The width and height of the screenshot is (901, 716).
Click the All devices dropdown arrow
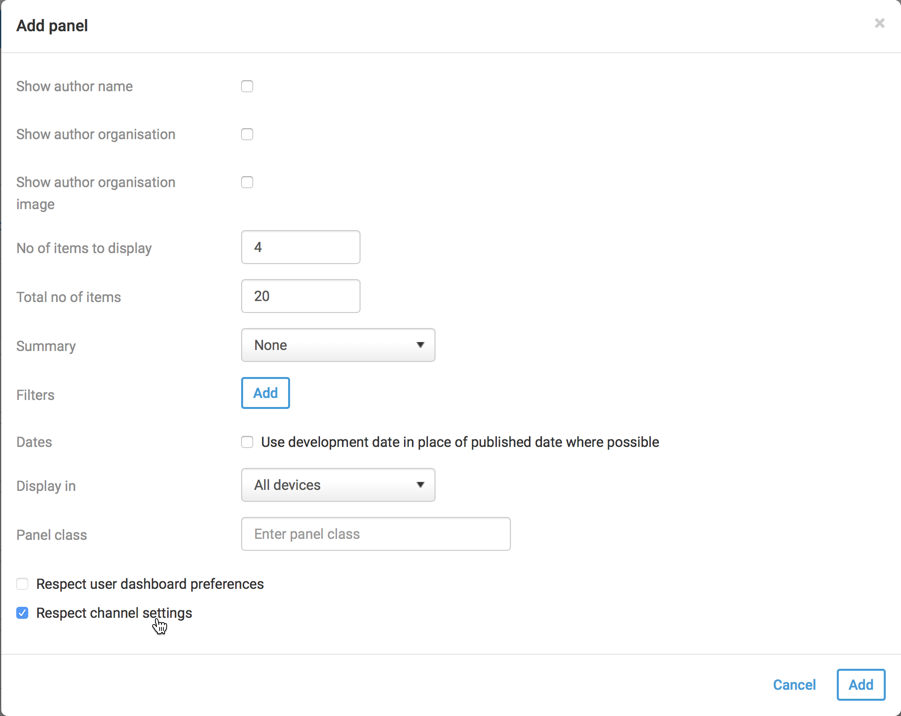420,485
